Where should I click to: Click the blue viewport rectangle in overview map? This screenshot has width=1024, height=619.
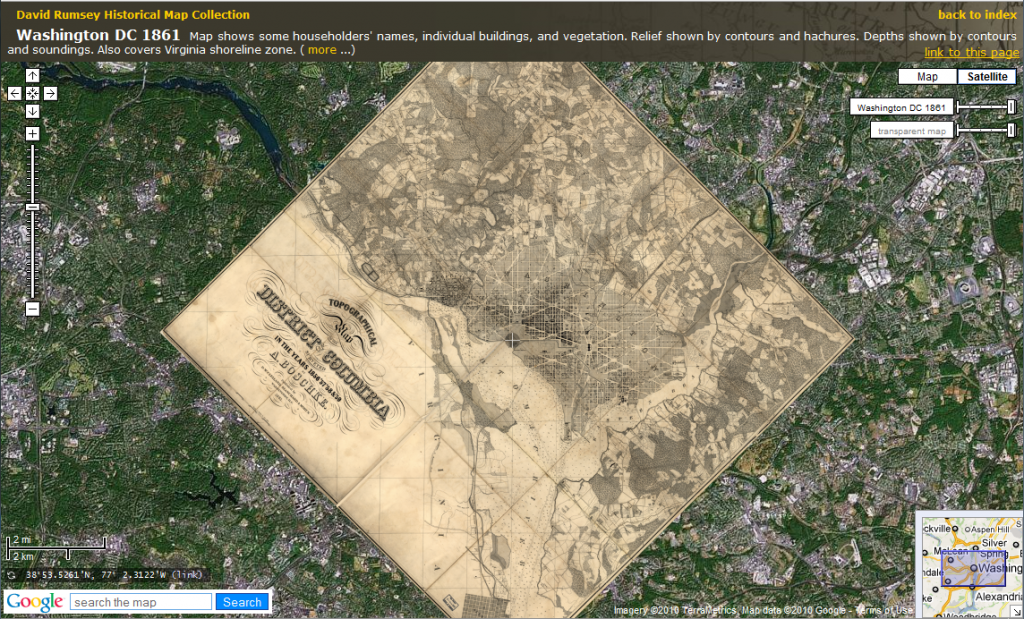tap(973, 569)
